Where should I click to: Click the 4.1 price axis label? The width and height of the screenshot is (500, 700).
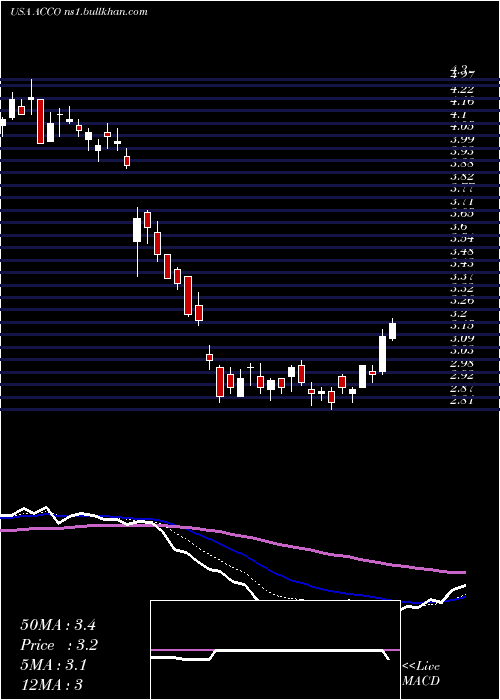[x=459, y=115]
